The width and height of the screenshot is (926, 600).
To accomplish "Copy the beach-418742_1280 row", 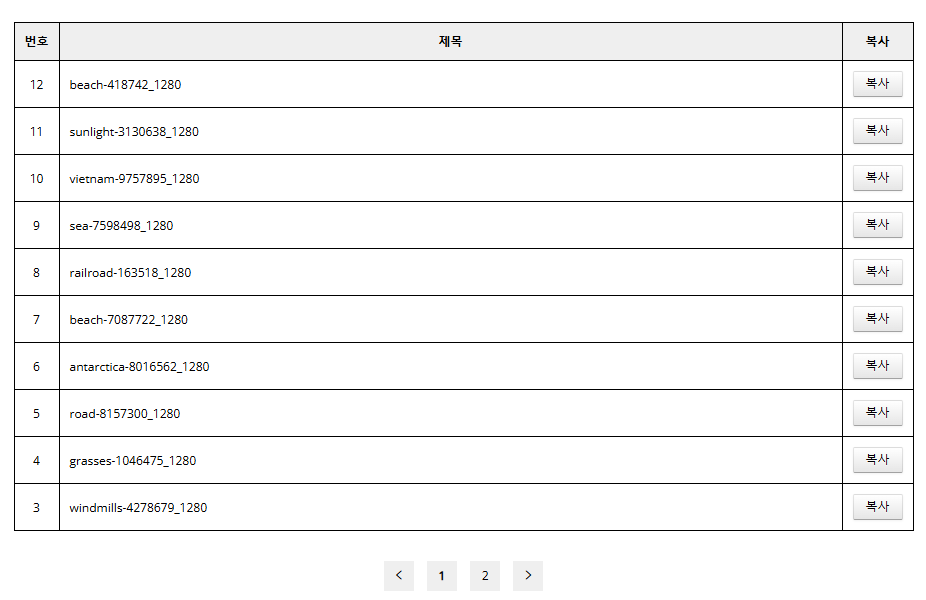I will 877,84.
